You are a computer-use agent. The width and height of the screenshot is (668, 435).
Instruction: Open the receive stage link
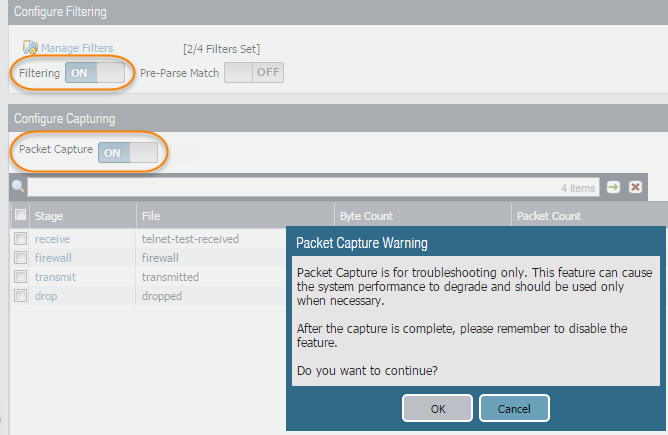pyautogui.click(x=53, y=239)
